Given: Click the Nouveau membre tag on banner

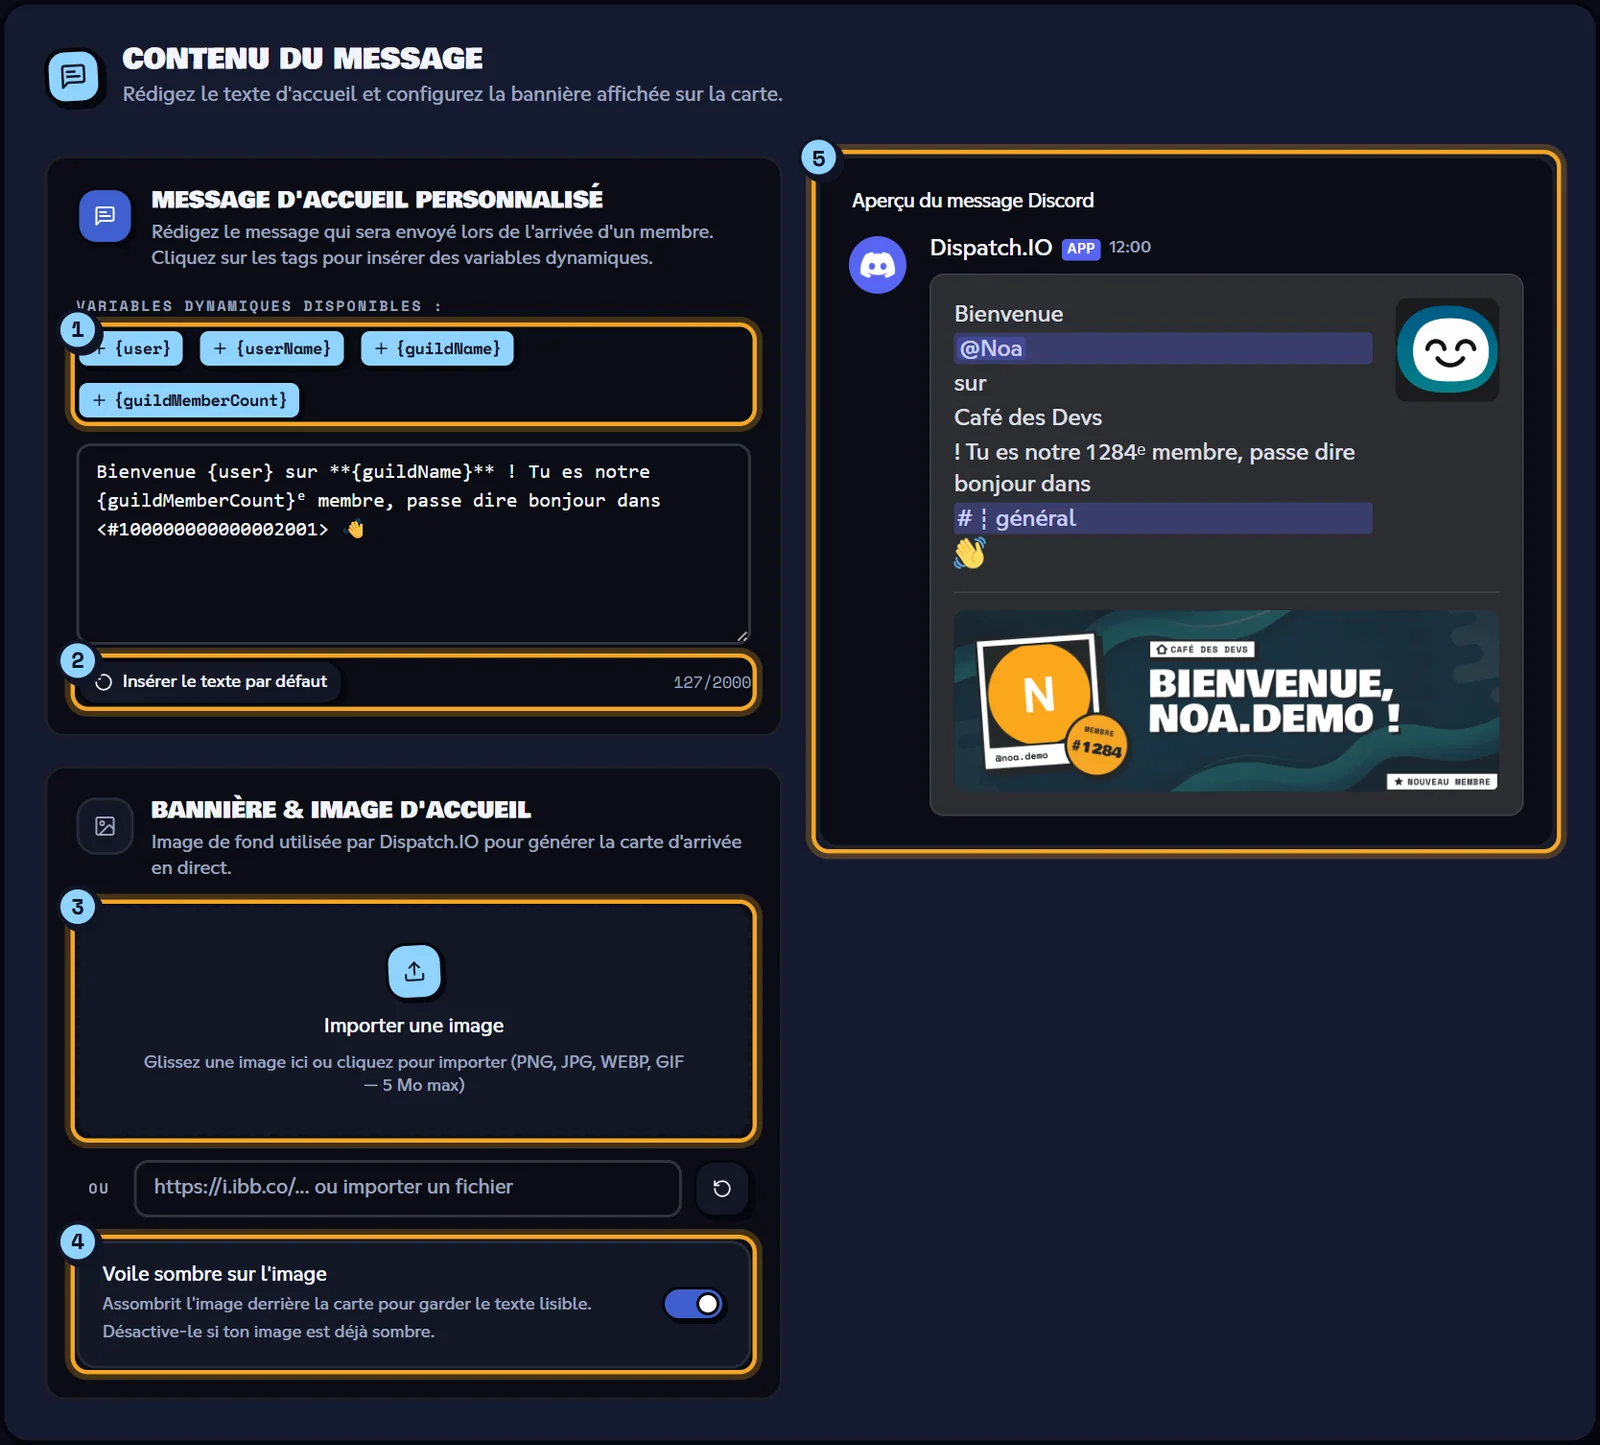Looking at the screenshot, I should click(x=1442, y=782).
